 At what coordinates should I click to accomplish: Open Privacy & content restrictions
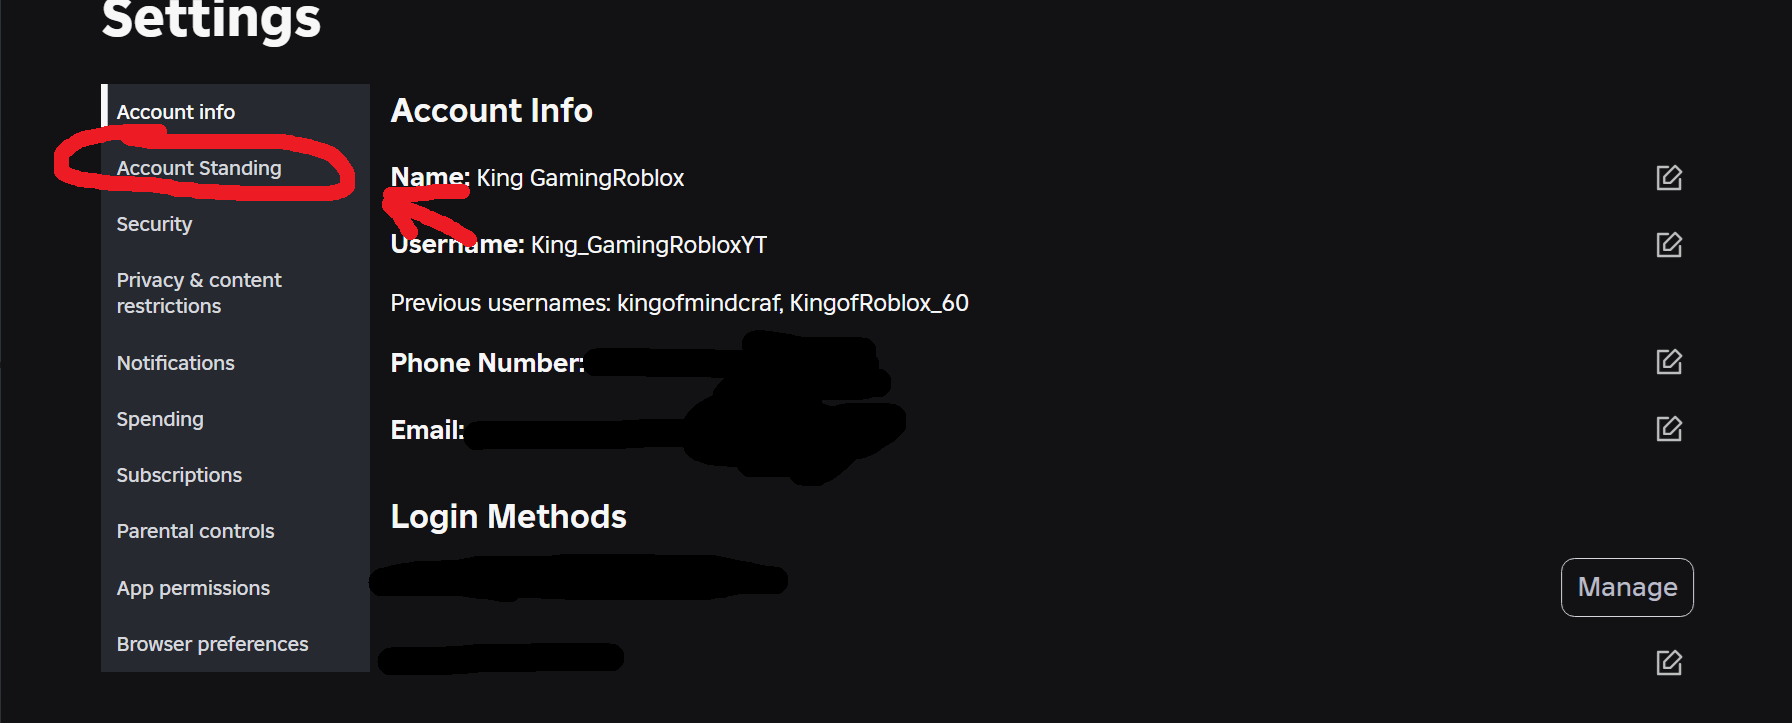click(199, 293)
